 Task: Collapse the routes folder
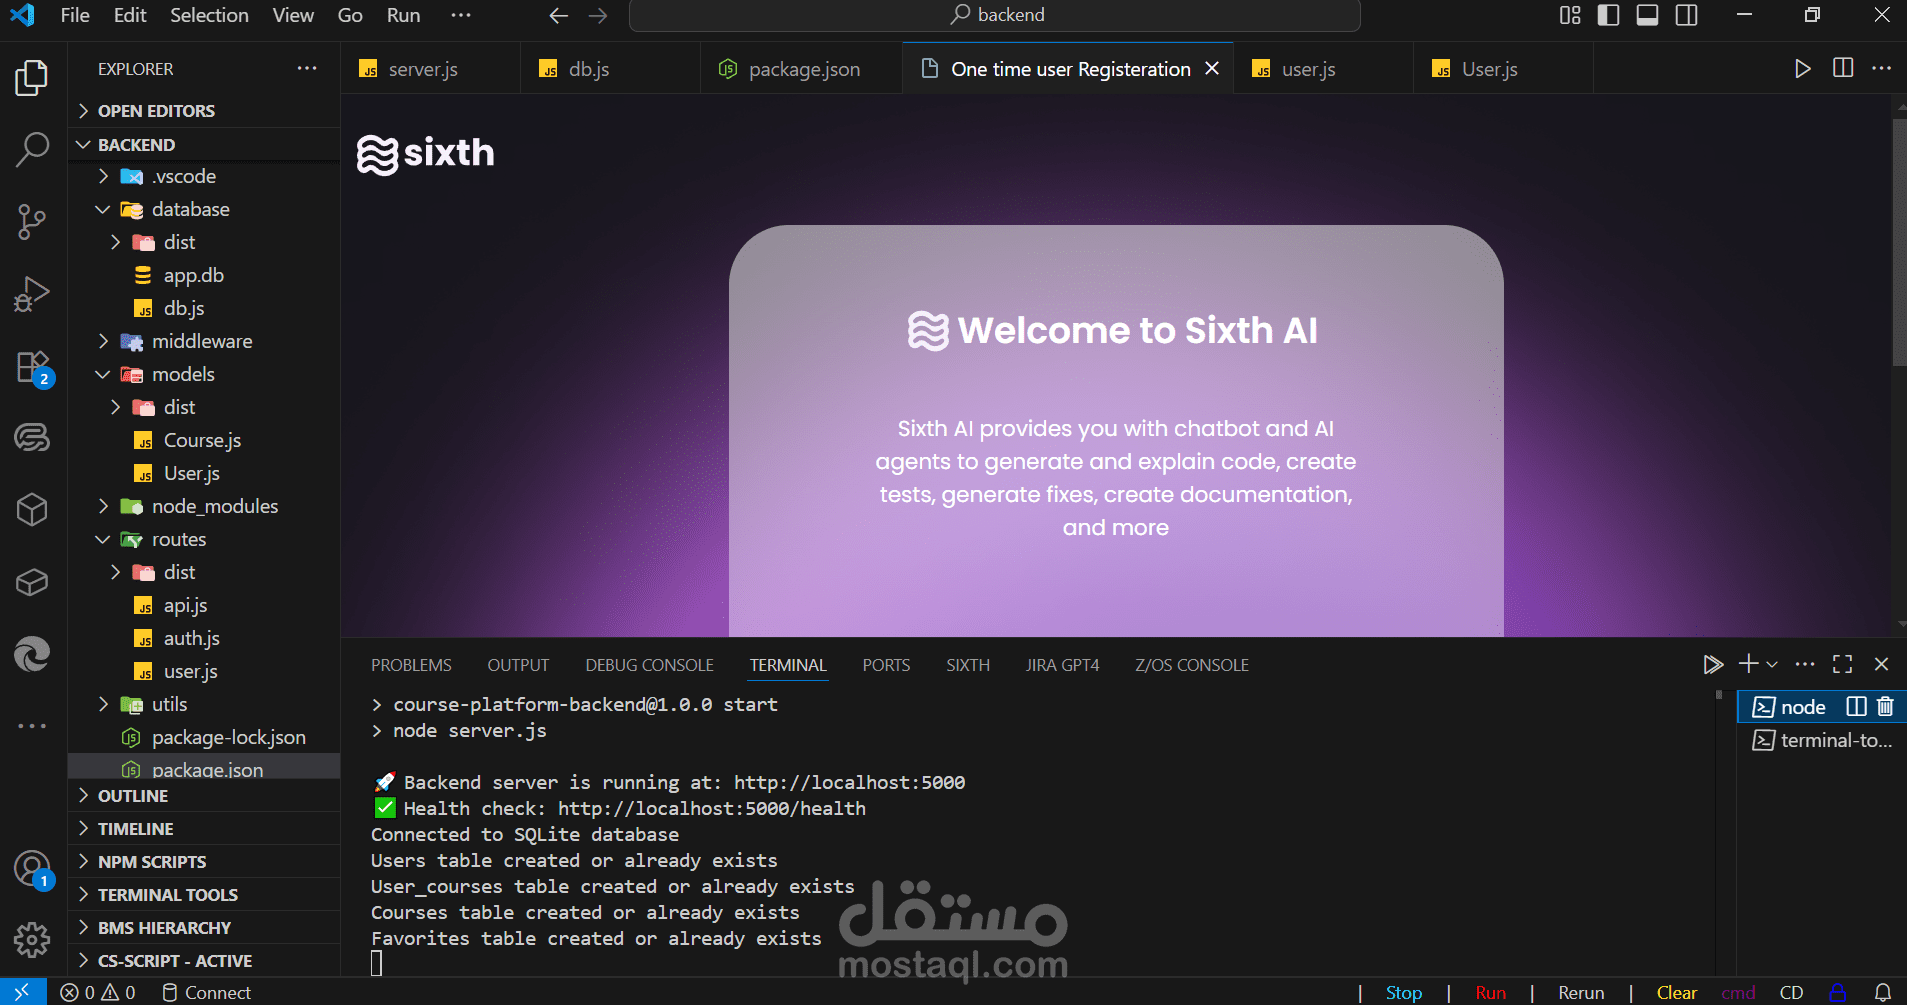click(x=204, y=539)
